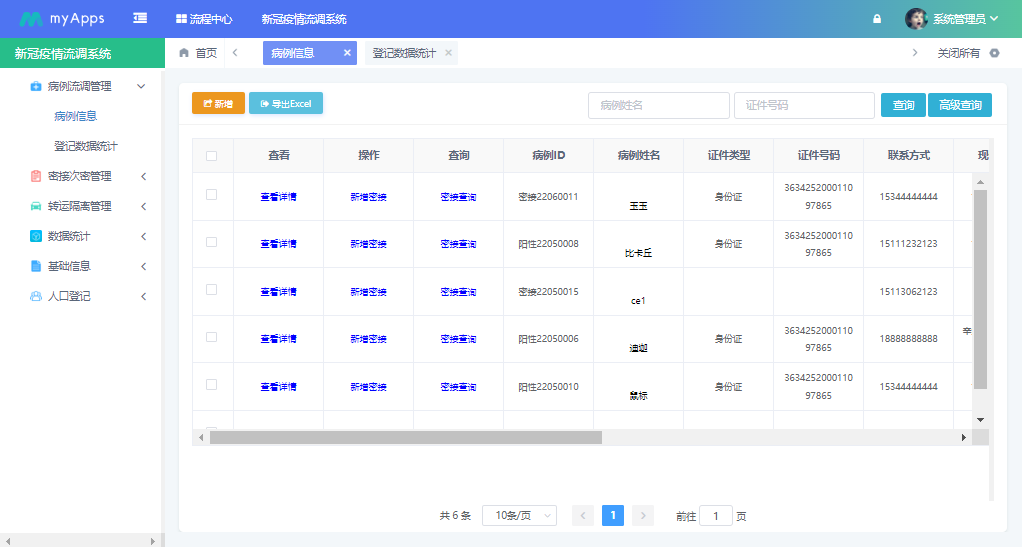The width and height of the screenshot is (1022, 547).
Task: Click the 转运隔离管理 vehicle icon
Action: [x=36, y=206]
